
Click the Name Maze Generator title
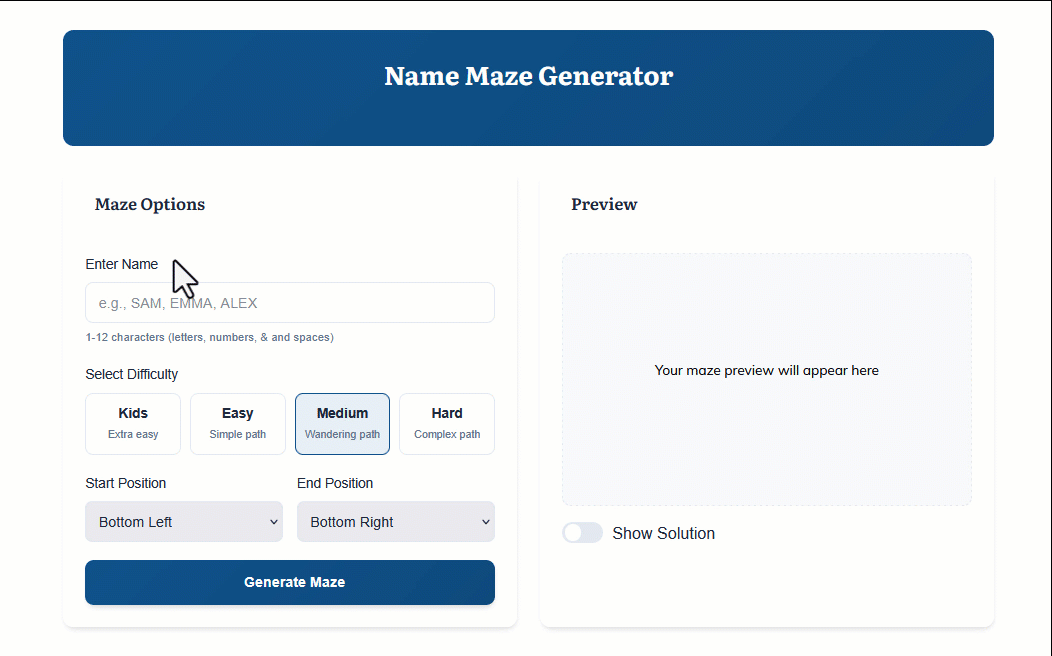528,76
